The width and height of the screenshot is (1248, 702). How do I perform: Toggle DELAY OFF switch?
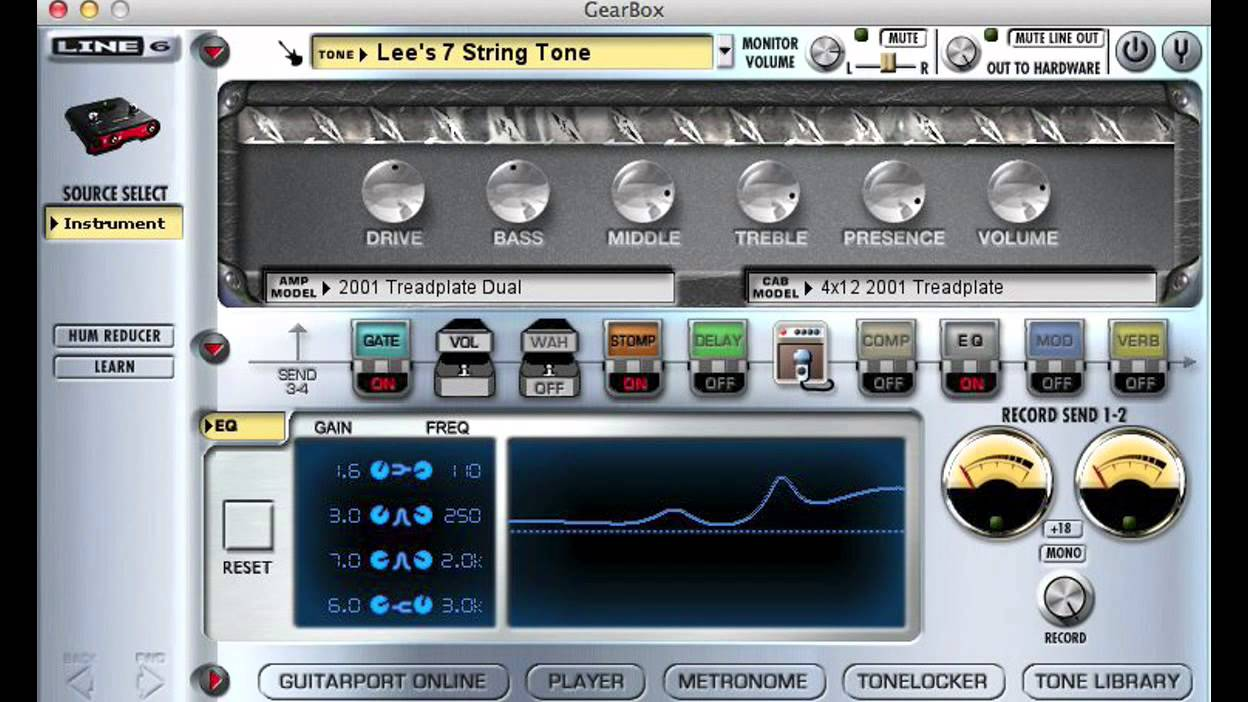717,383
